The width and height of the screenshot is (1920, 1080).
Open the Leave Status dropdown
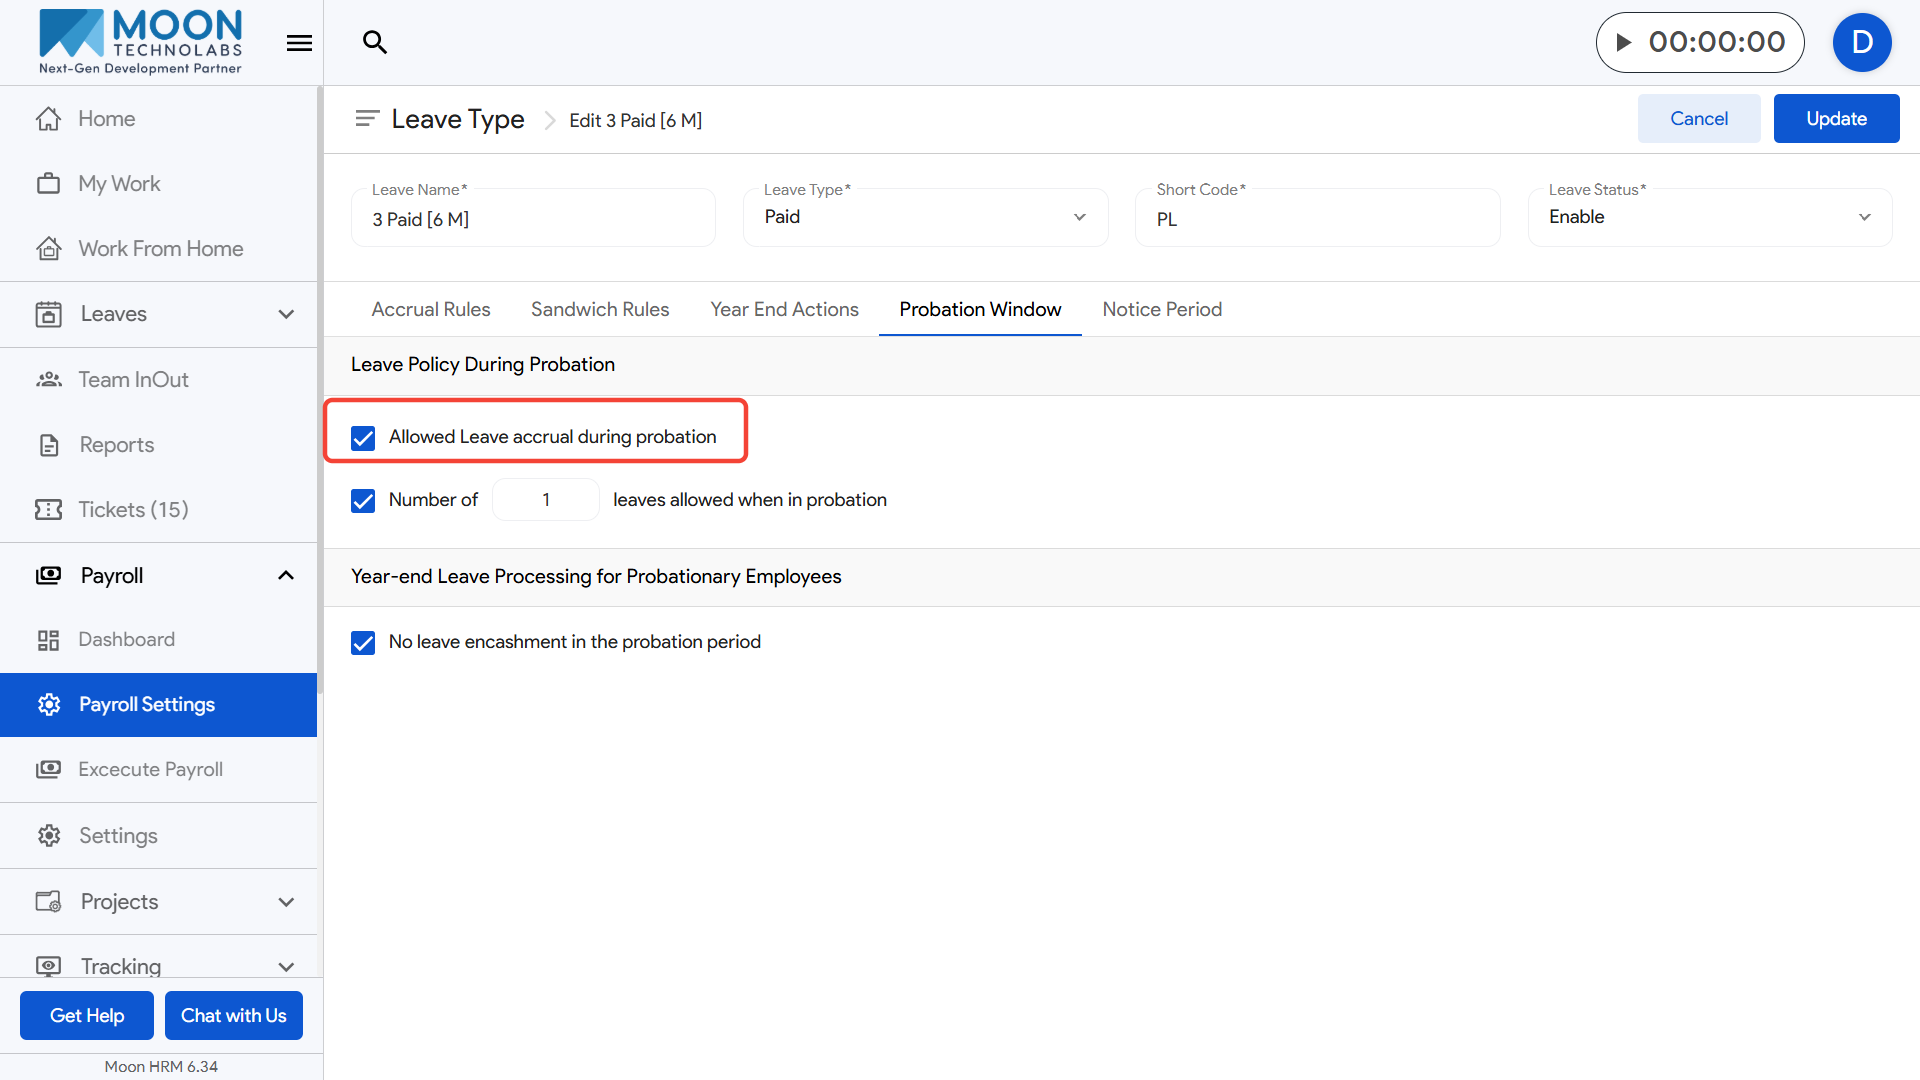pyautogui.click(x=1709, y=218)
